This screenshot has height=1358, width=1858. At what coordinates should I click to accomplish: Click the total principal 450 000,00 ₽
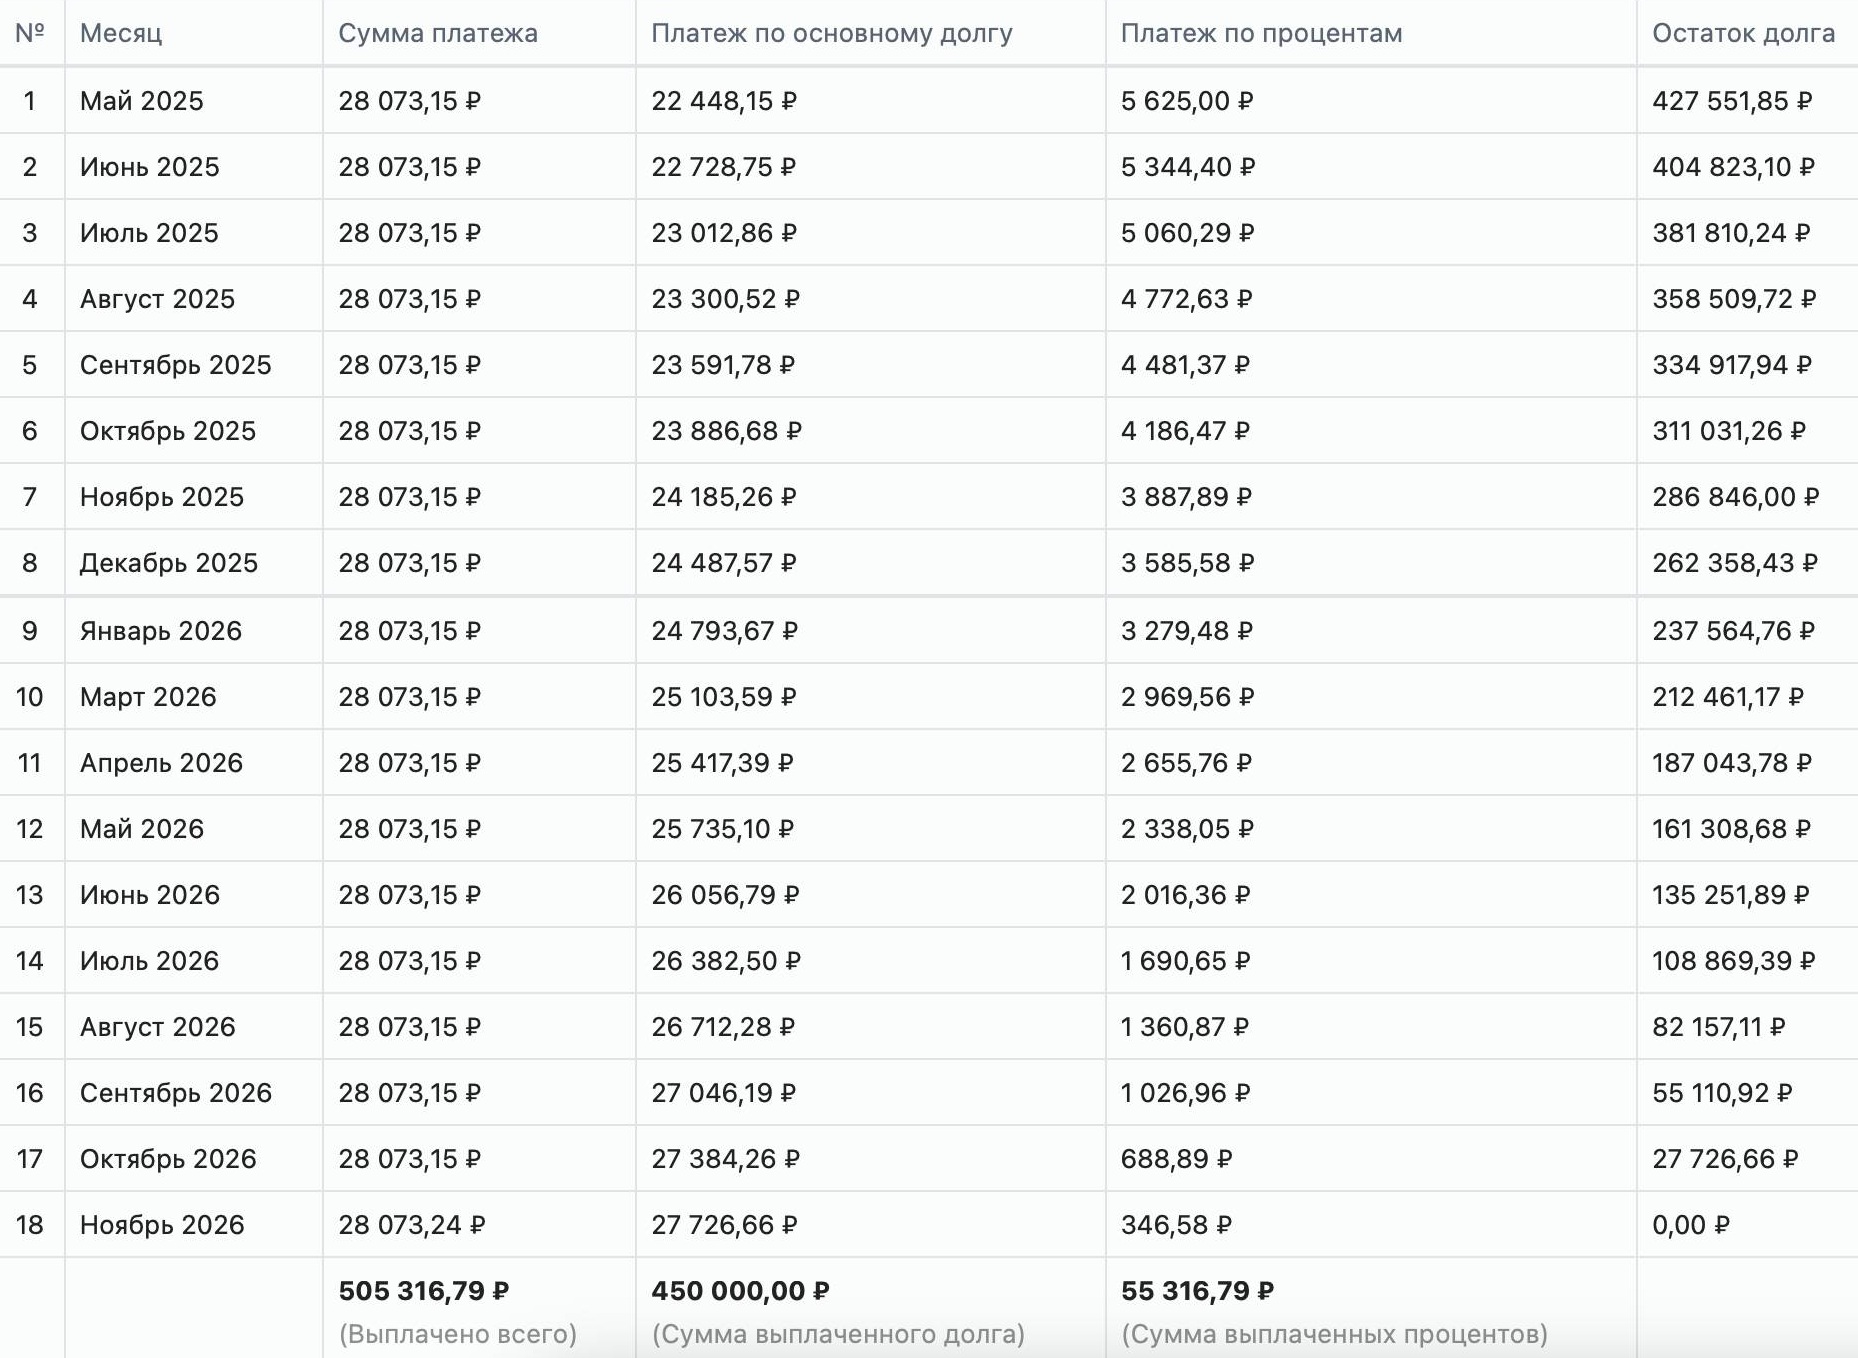(740, 1291)
